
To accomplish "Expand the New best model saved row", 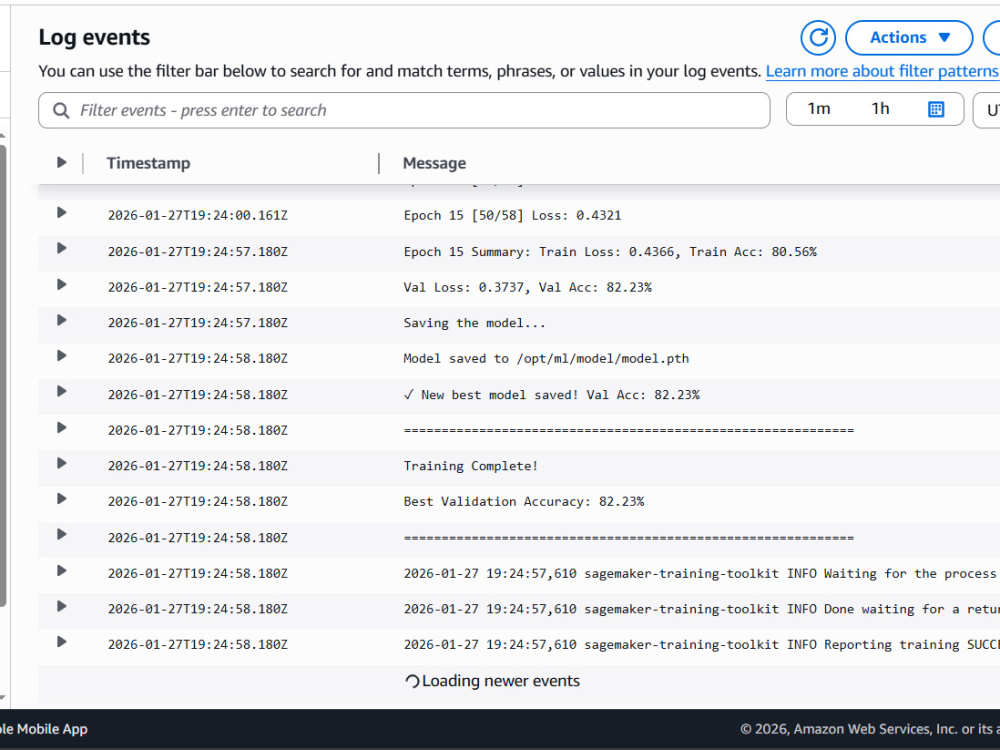I will pos(61,392).
